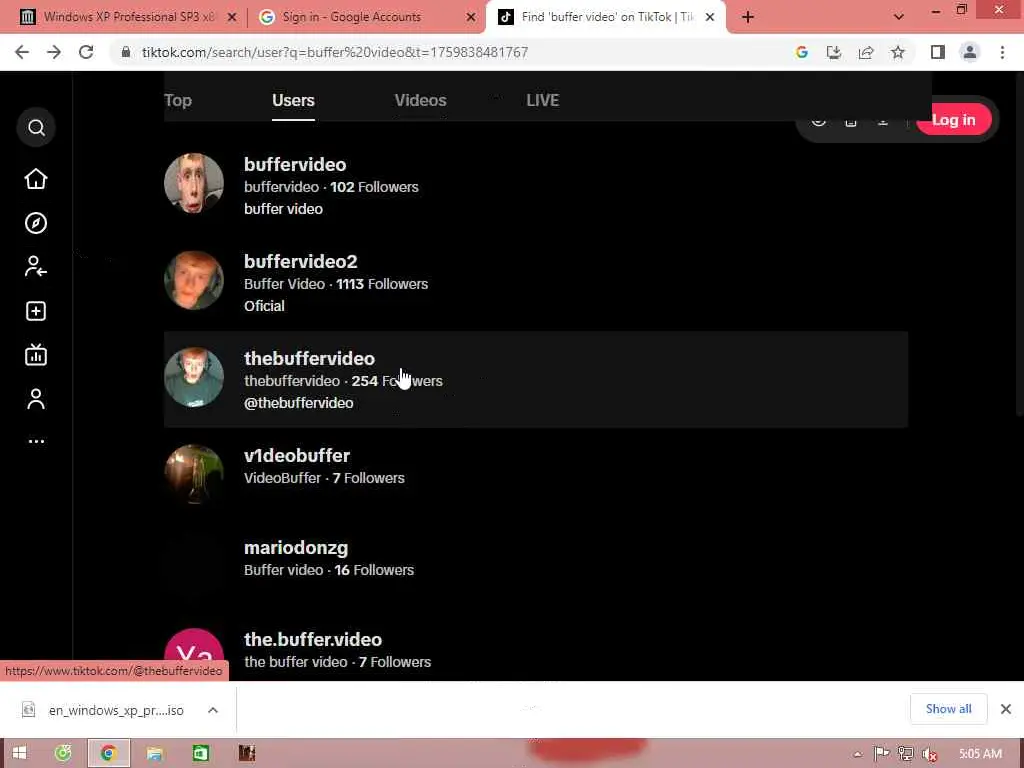Open tab search chevron in title bar

point(899,17)
